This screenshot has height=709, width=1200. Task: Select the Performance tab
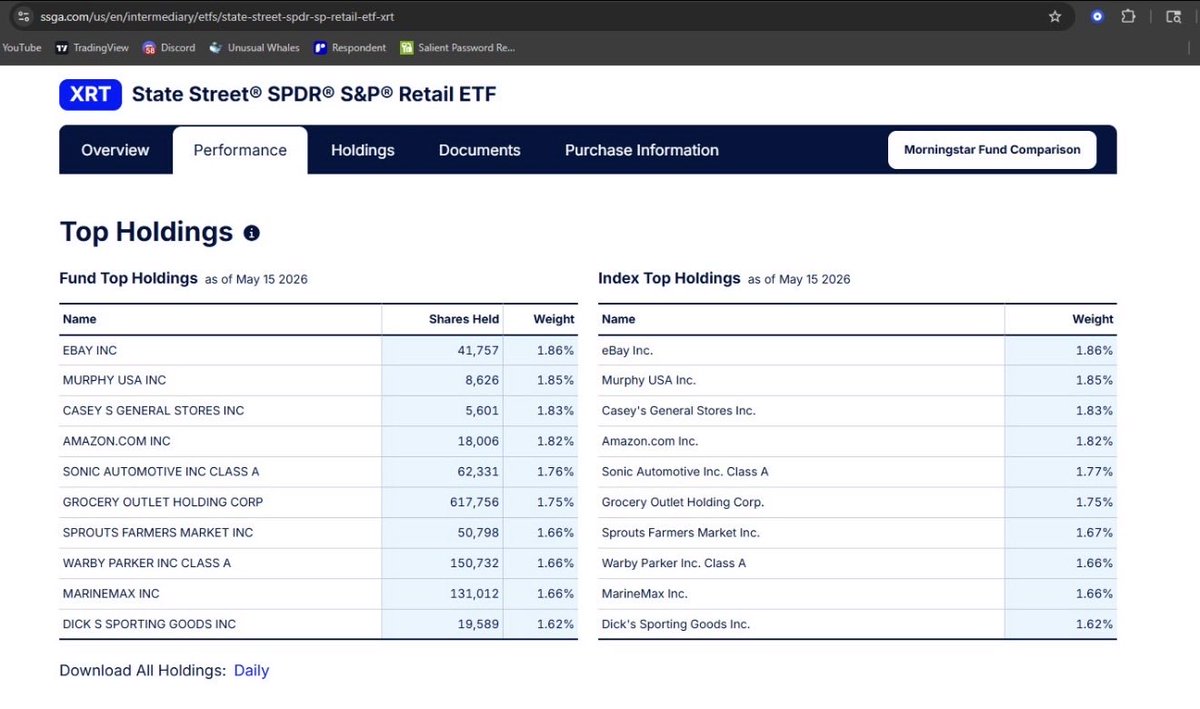(x=240, y=150)
